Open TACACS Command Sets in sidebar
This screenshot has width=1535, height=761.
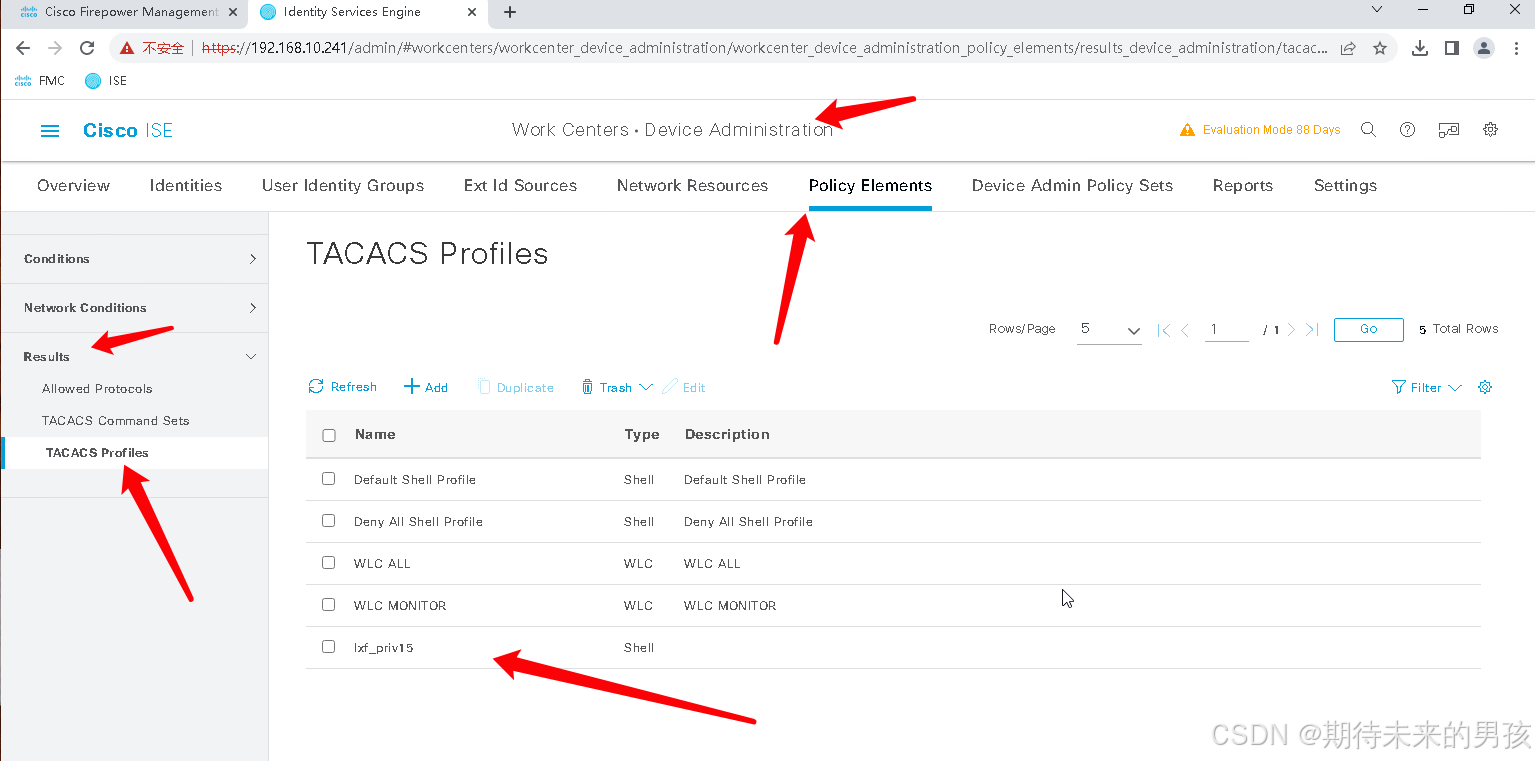coord(115,421)
